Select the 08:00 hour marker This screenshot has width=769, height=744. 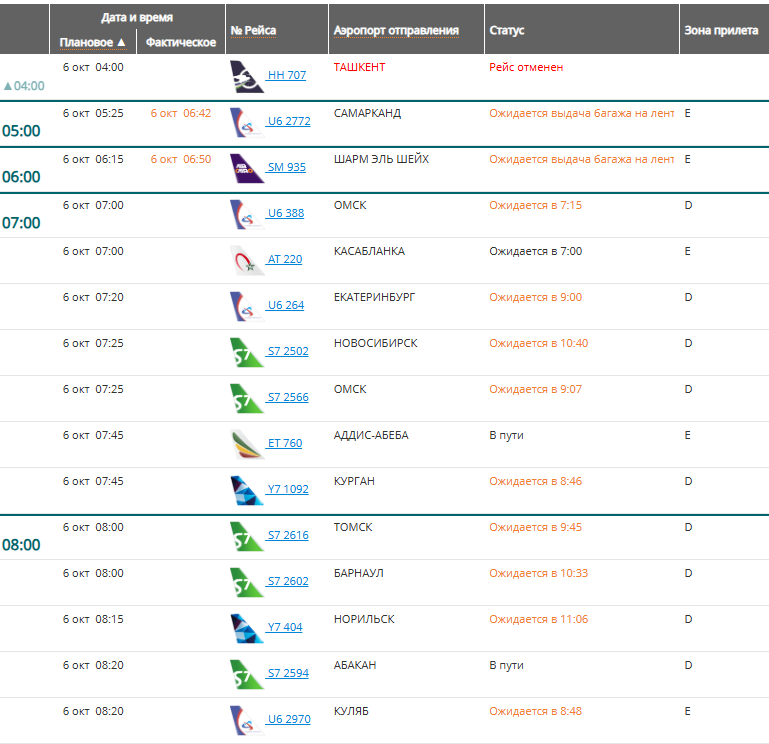21,545
